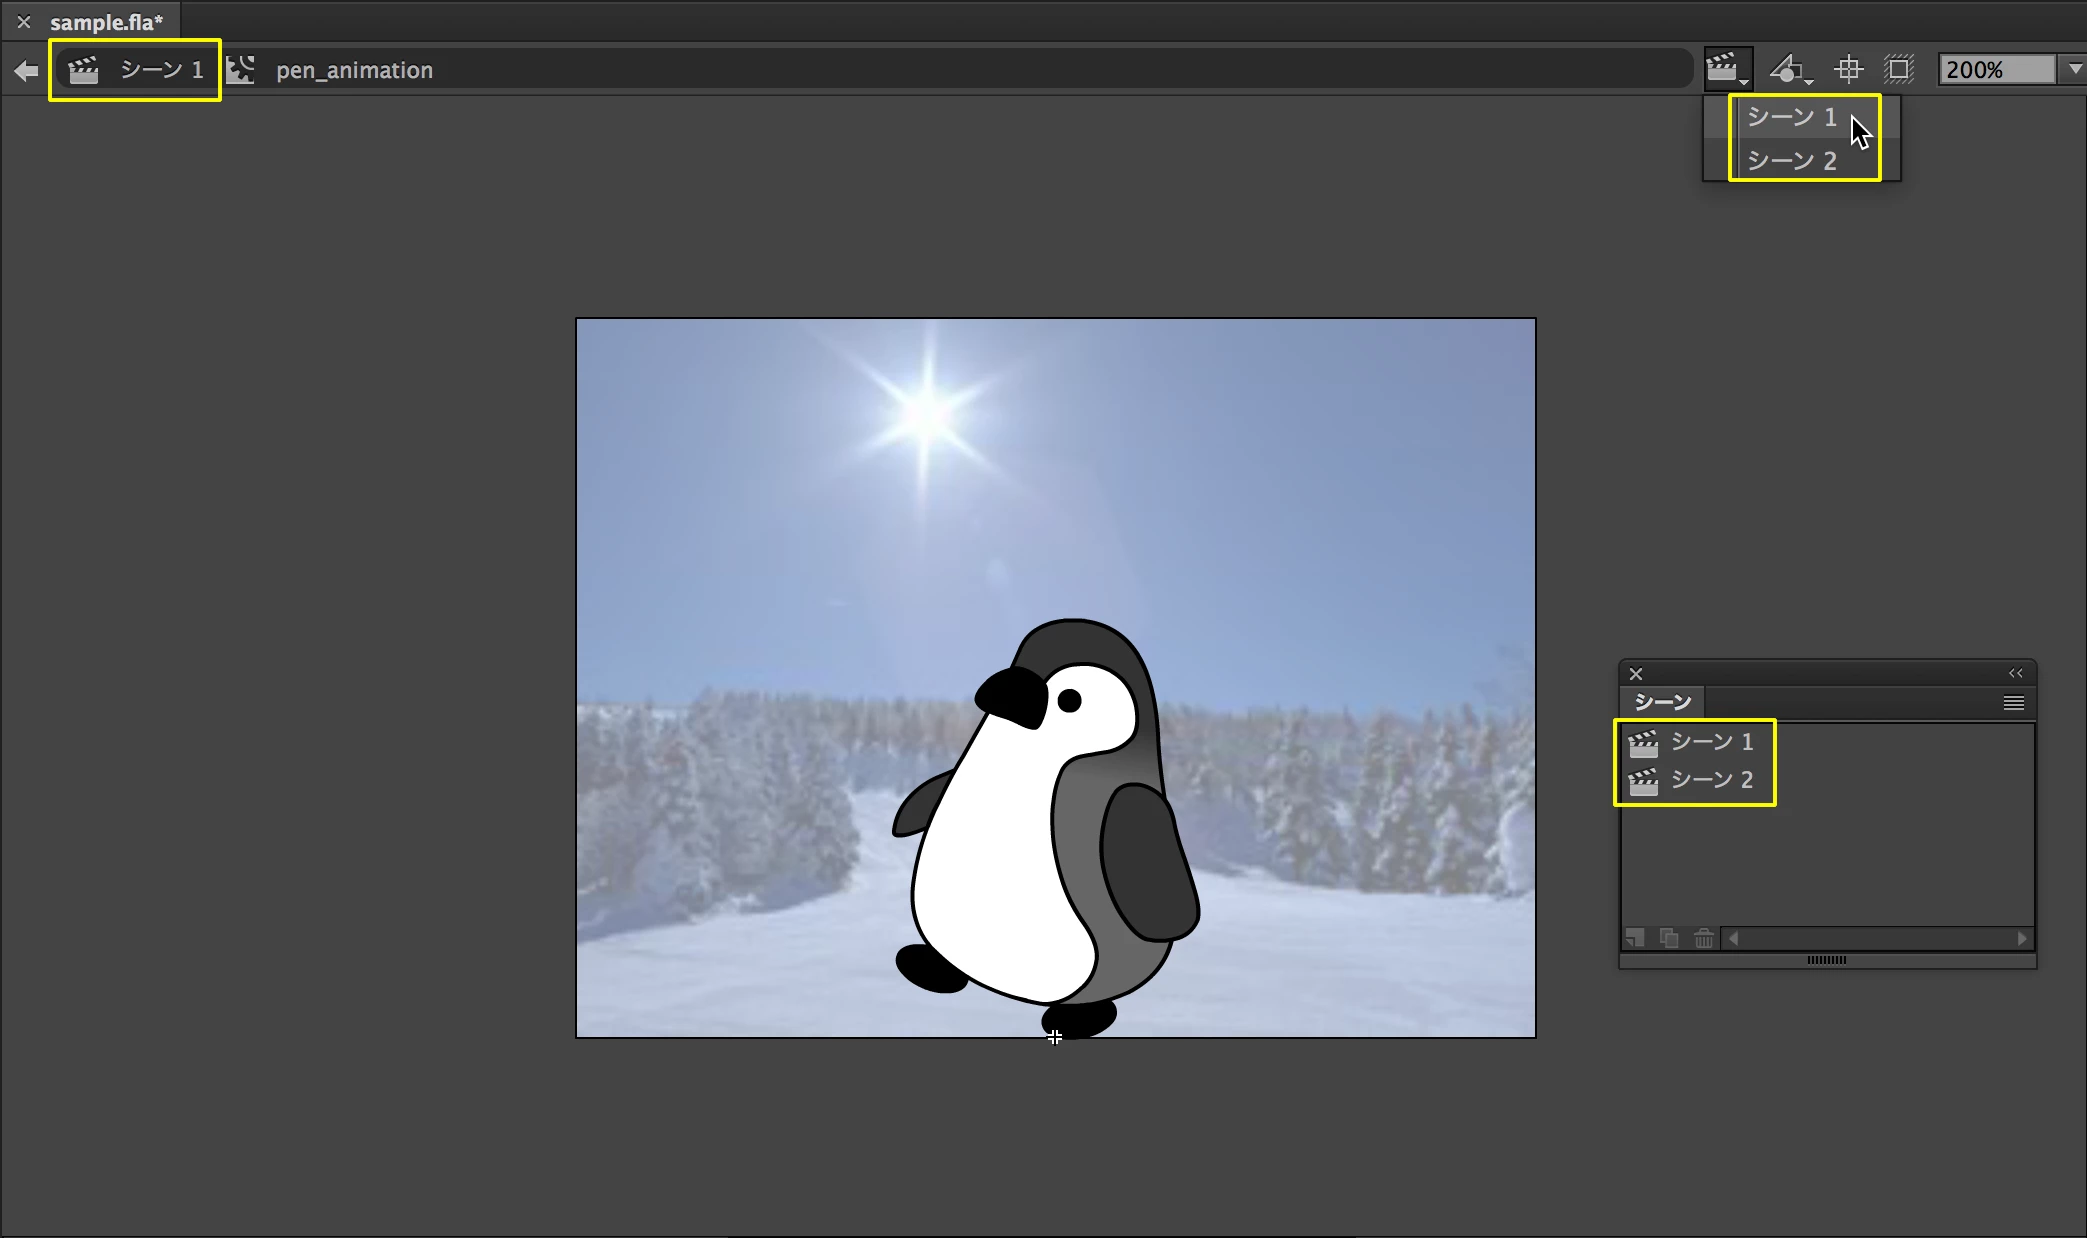Screen dimensions: 2087x1238
Task: Expand the 200% zoom dropdown arrow
Action: (x=2075, y=69)
